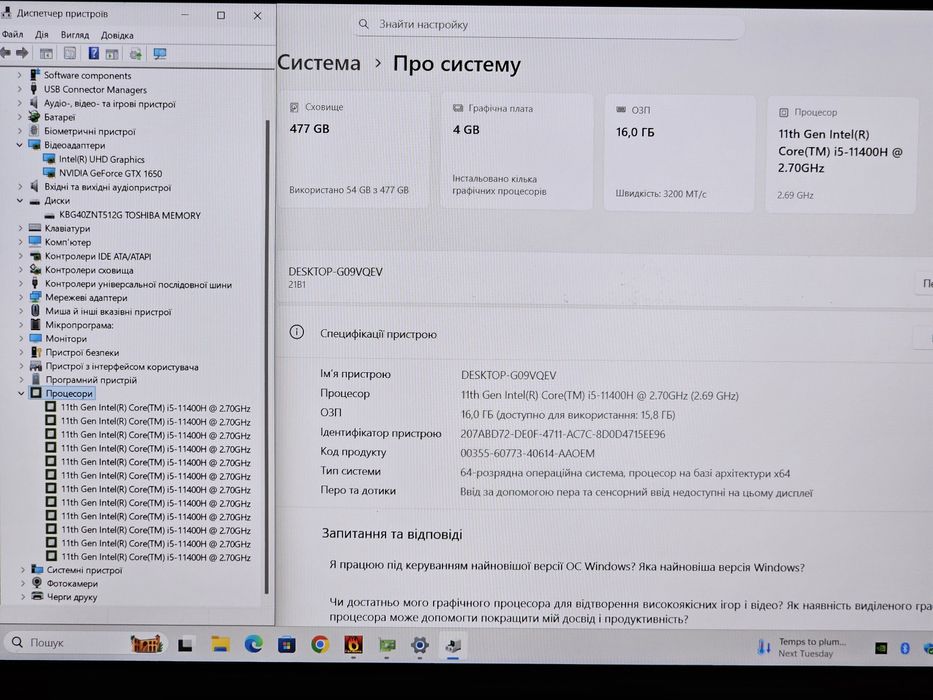
Task: Click product code 00355-60773-40614-AAOEM
Action: click(527, 453)
